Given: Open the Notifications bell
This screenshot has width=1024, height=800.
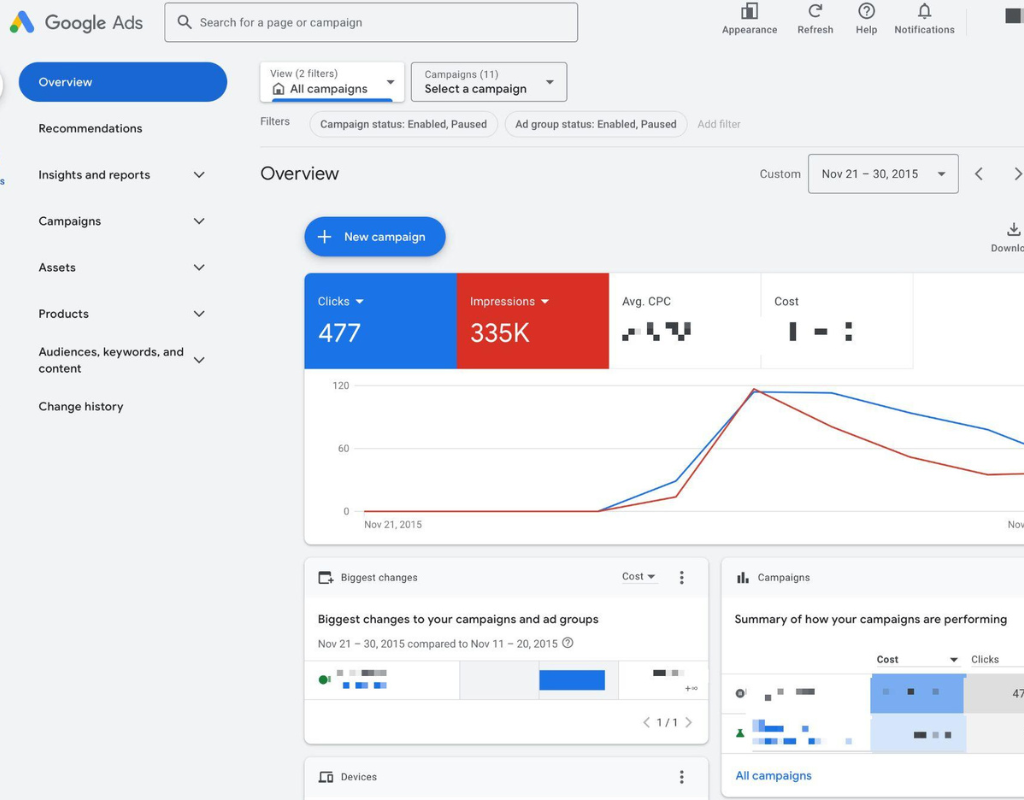Looking at the screenshot, I should click(x=924, y=11).
